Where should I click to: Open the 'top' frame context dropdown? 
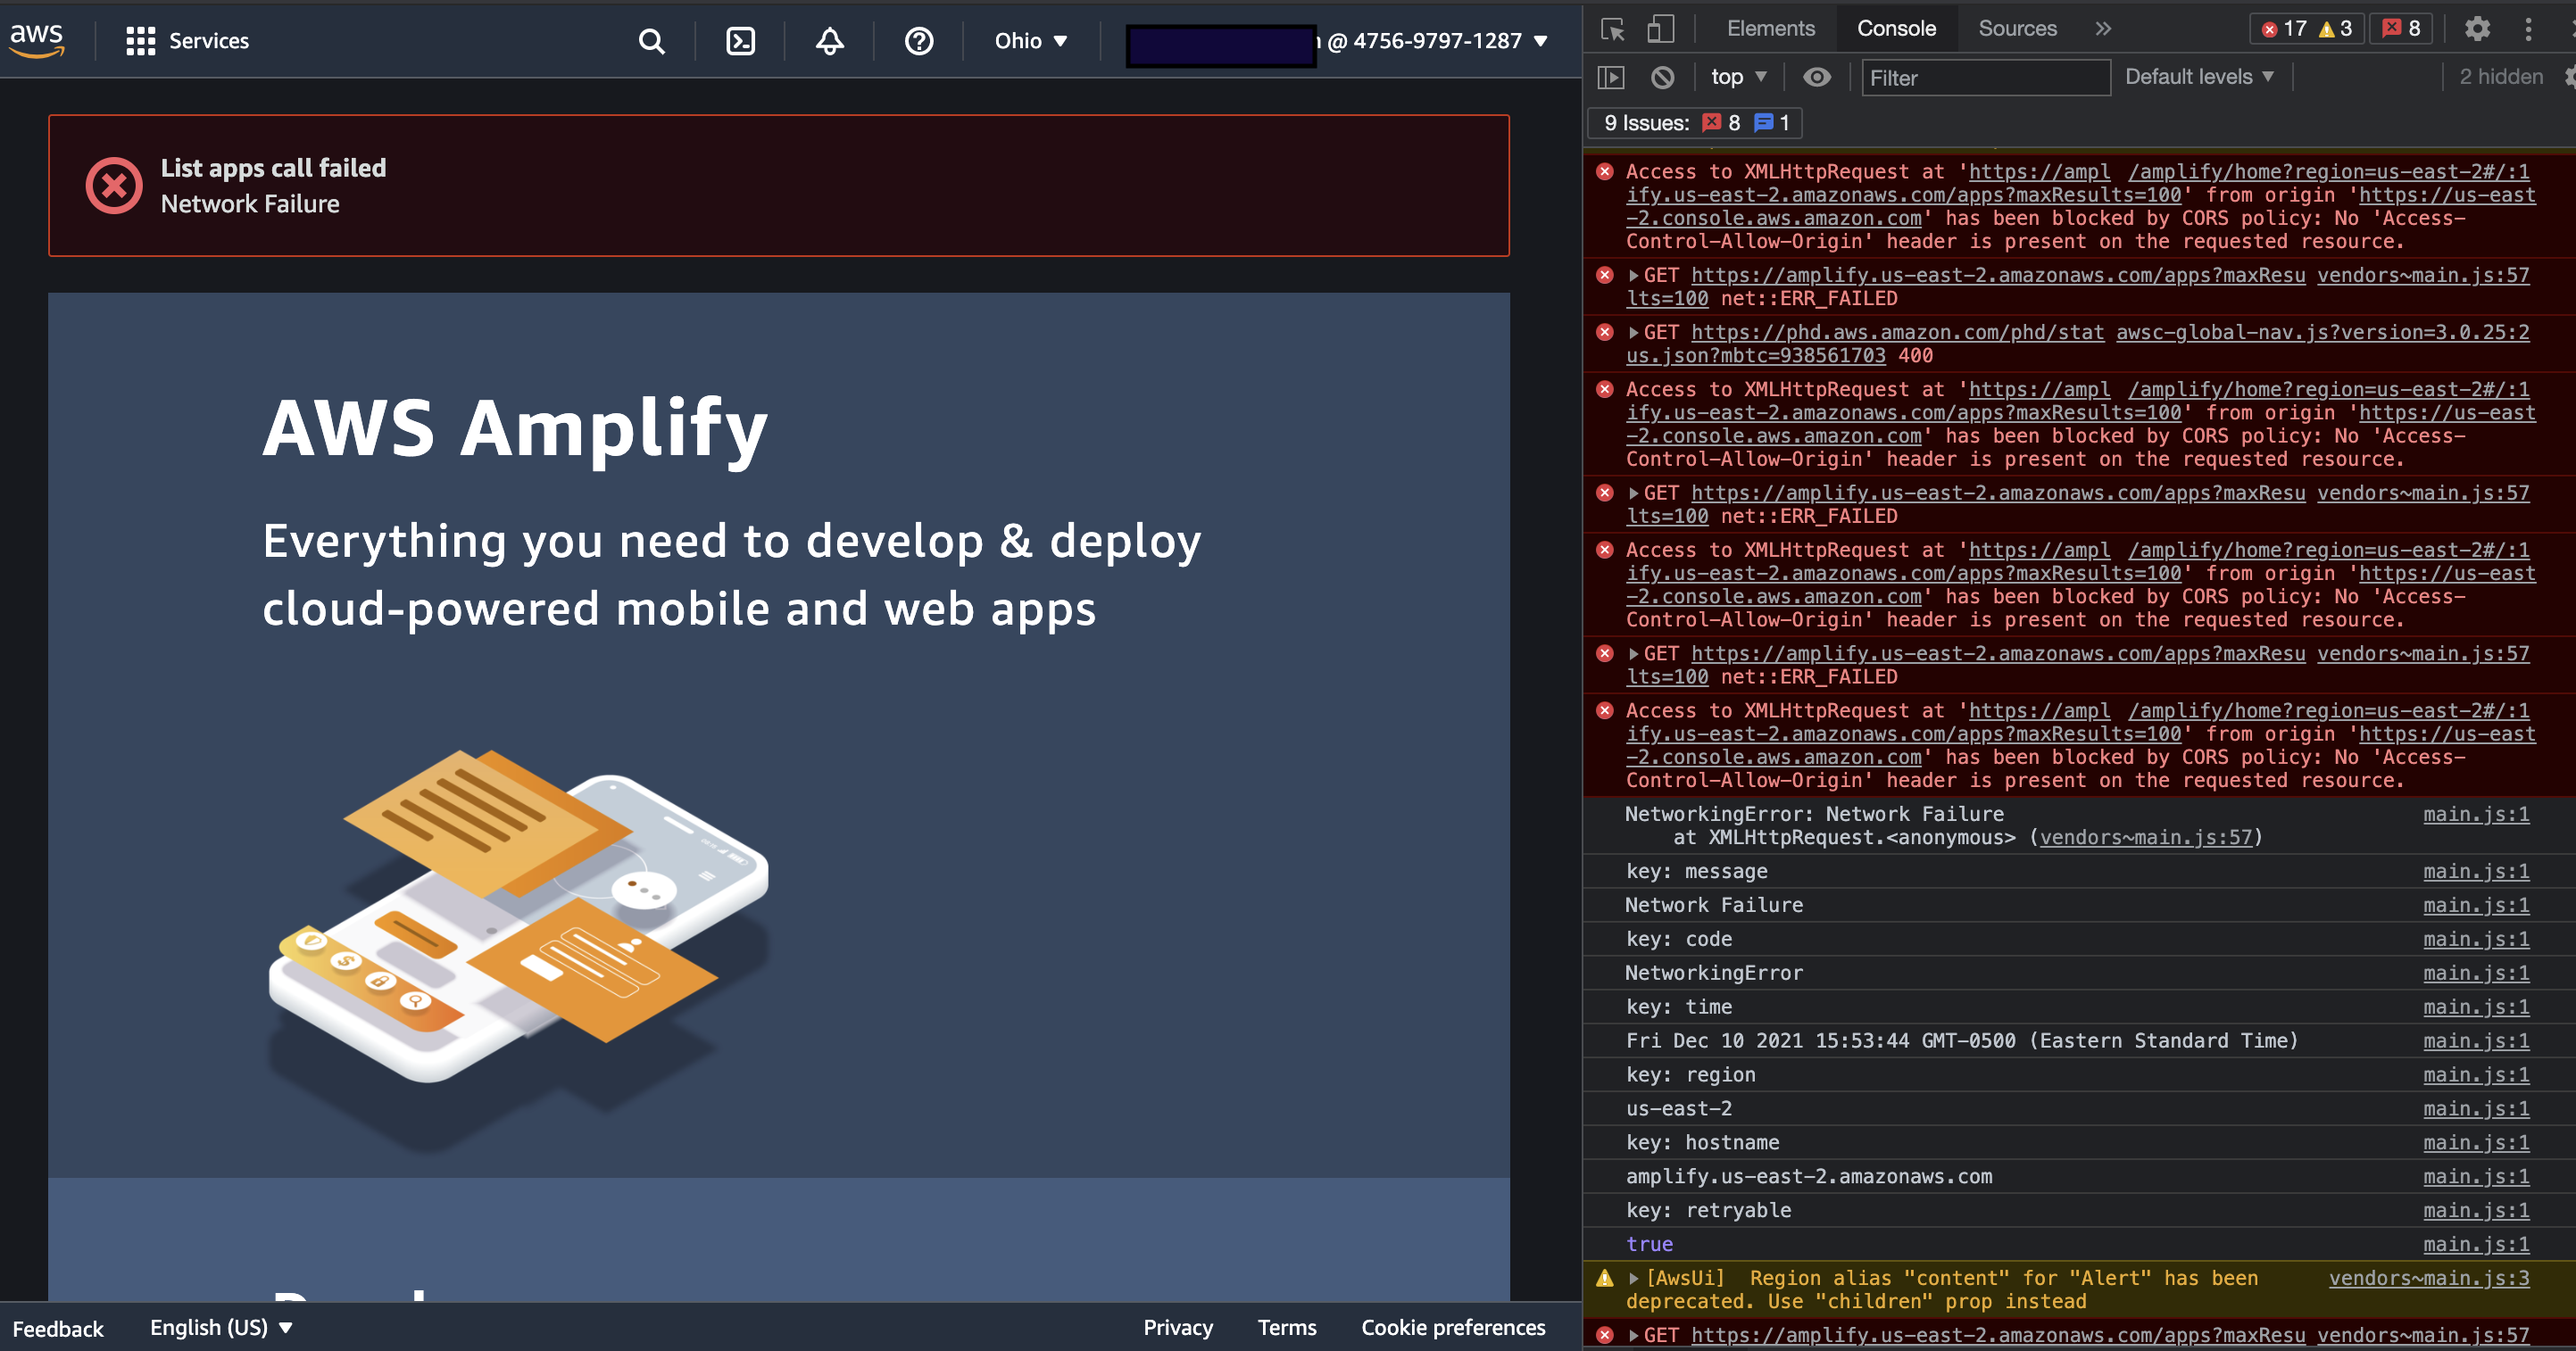tap(1738, 76)
